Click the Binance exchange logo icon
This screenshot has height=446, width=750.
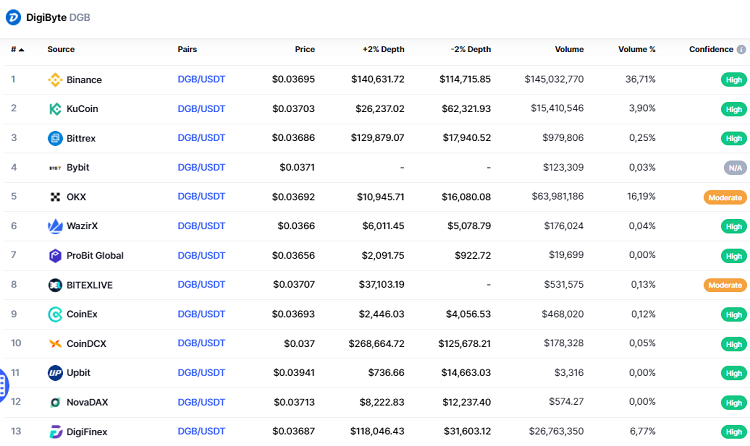pyautogui.click(x=56, y=80)
